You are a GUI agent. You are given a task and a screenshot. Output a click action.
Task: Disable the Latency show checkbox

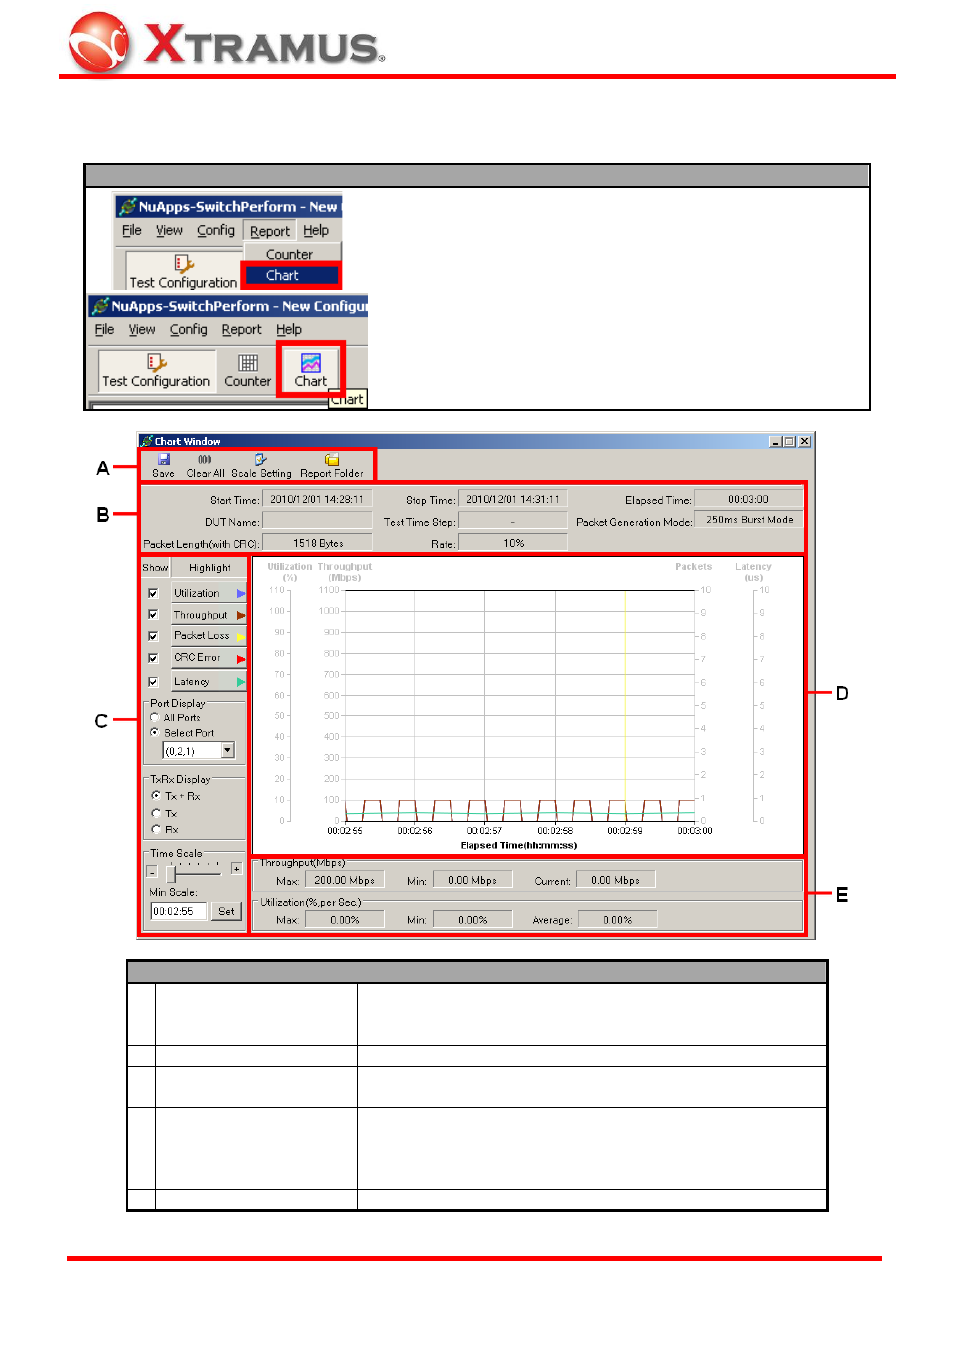click(x=153, y=682)
